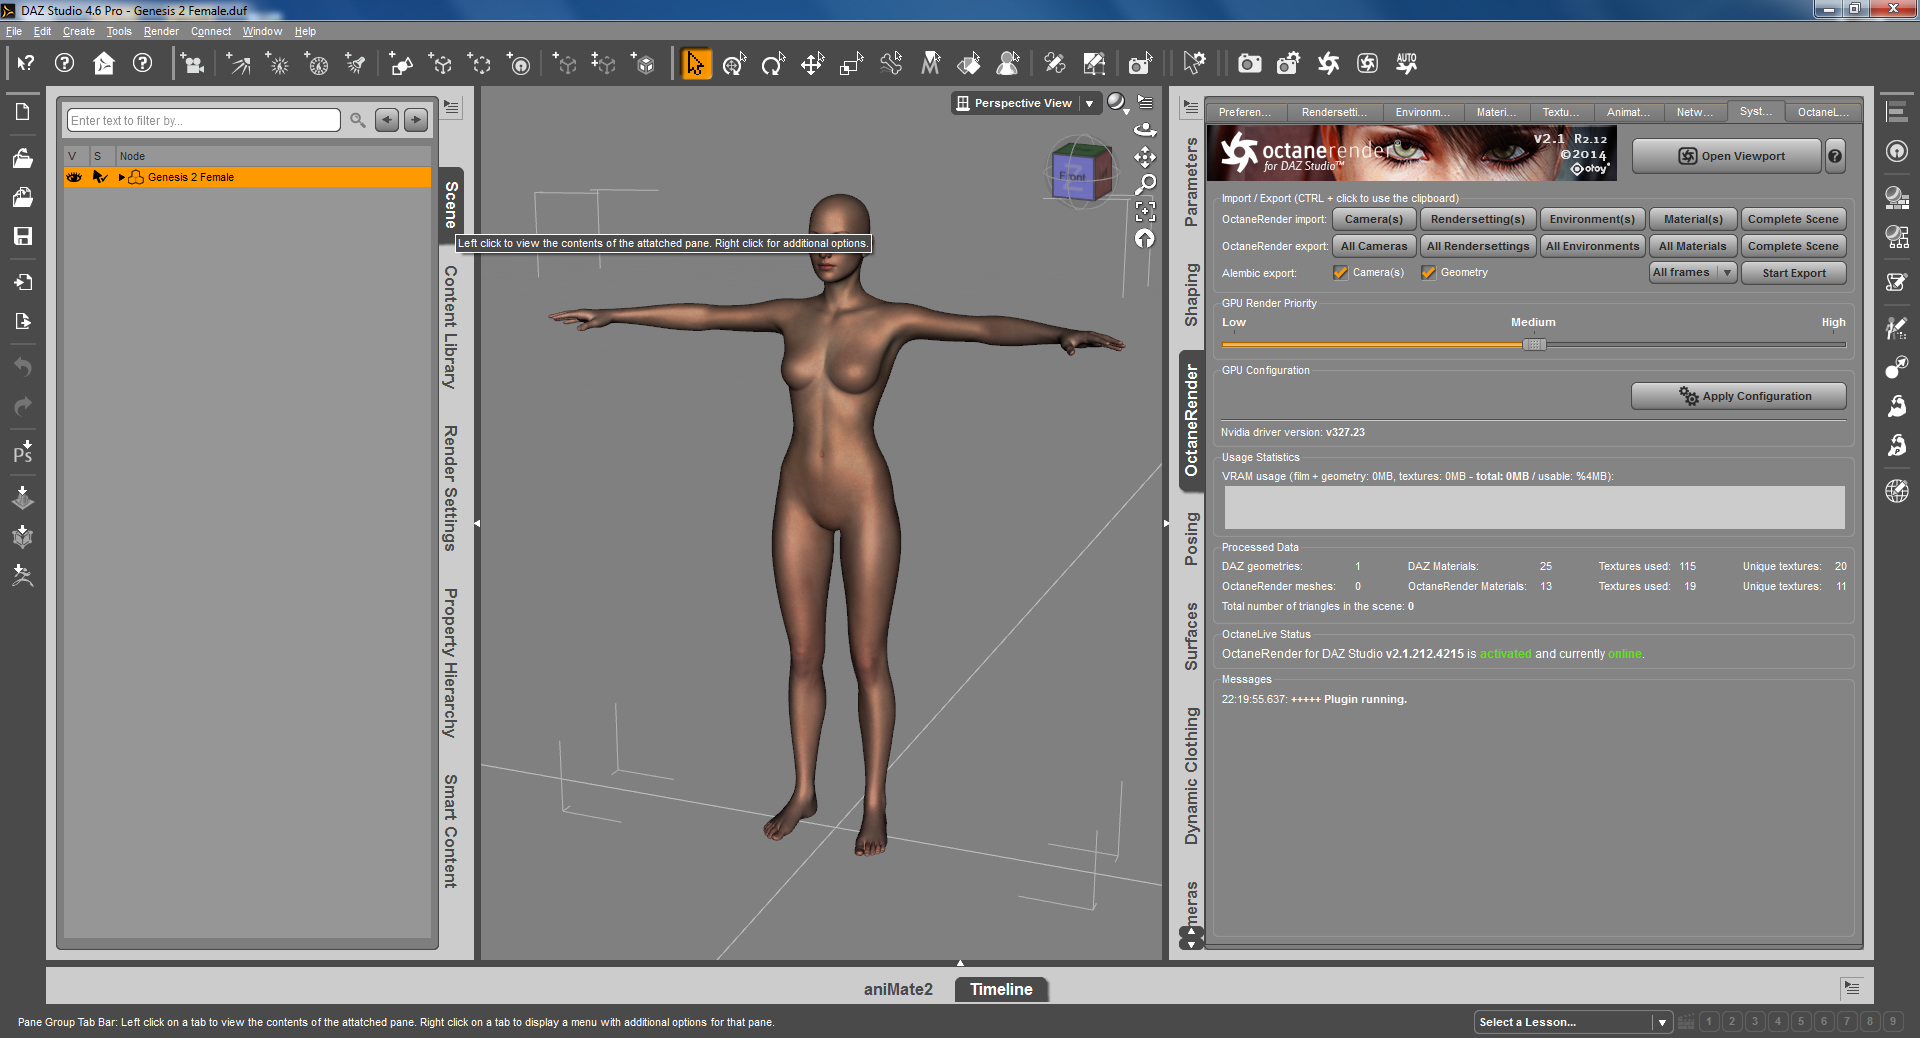Click the New file icon in the left sidebar
Viewport: 1920px width, 1038px height.
point(22,111)
